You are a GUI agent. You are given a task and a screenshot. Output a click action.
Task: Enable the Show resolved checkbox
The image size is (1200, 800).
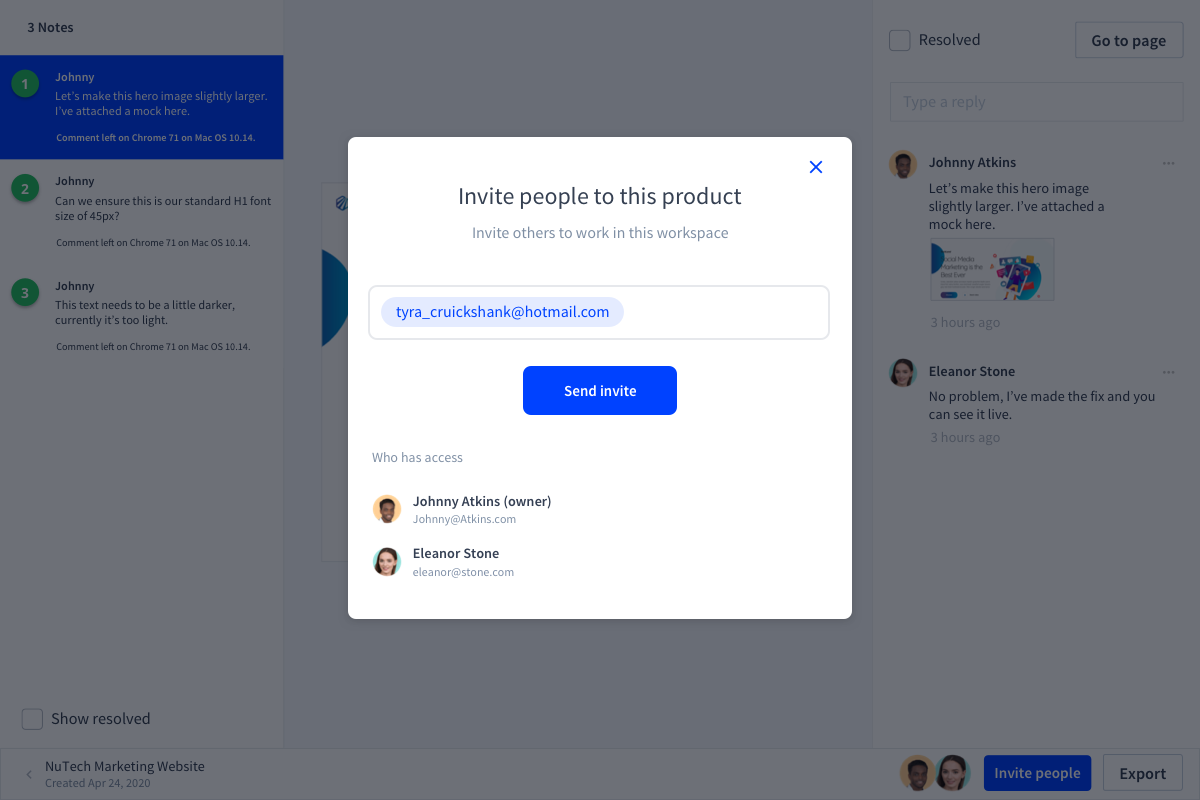33,719
